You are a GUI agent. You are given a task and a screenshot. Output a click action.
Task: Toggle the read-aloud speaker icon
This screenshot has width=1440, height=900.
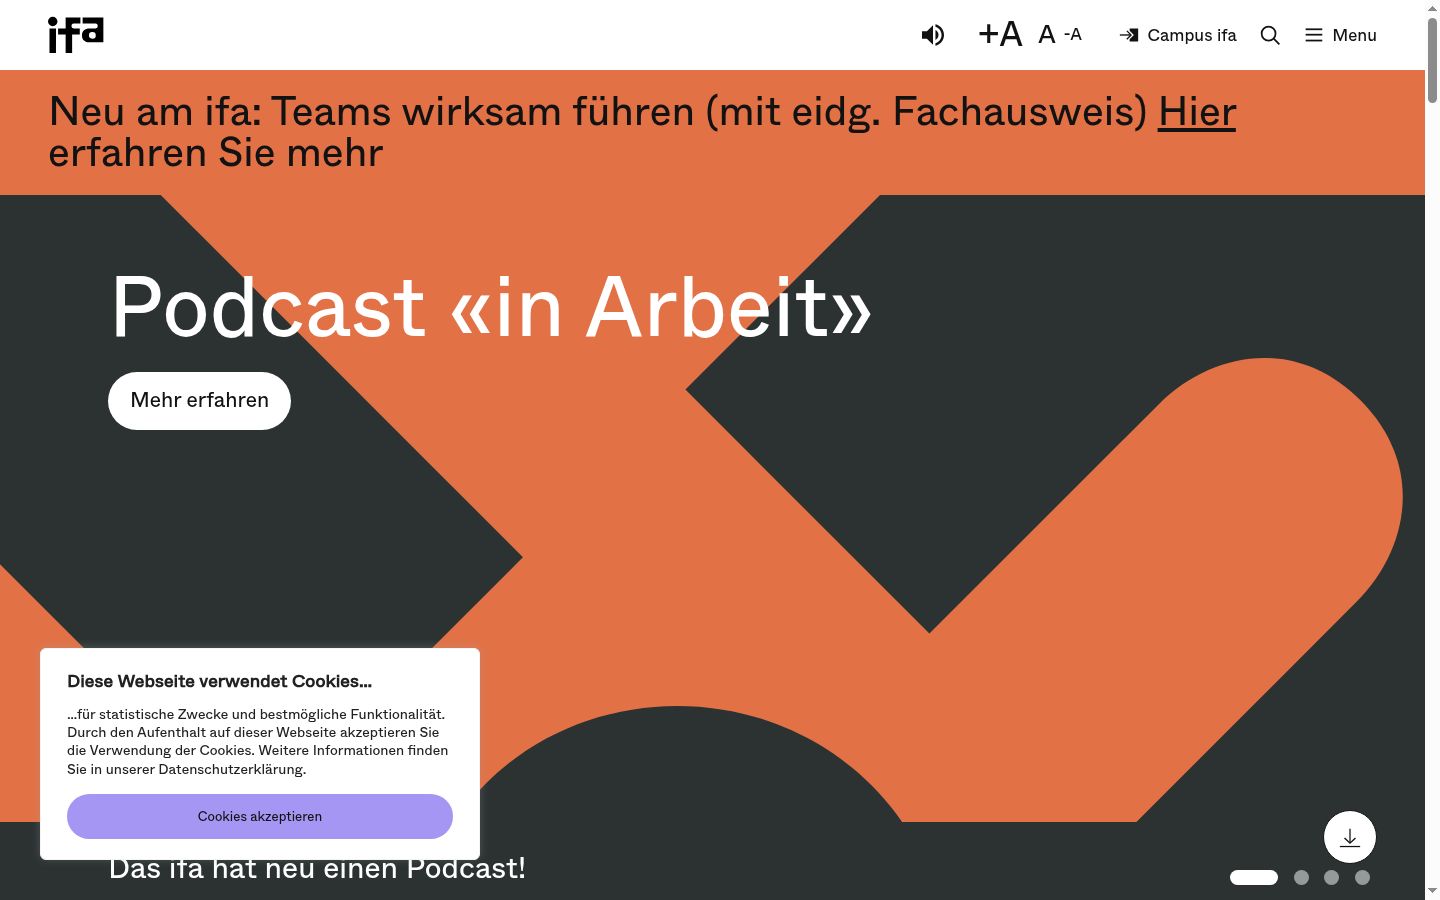(932, 35)
